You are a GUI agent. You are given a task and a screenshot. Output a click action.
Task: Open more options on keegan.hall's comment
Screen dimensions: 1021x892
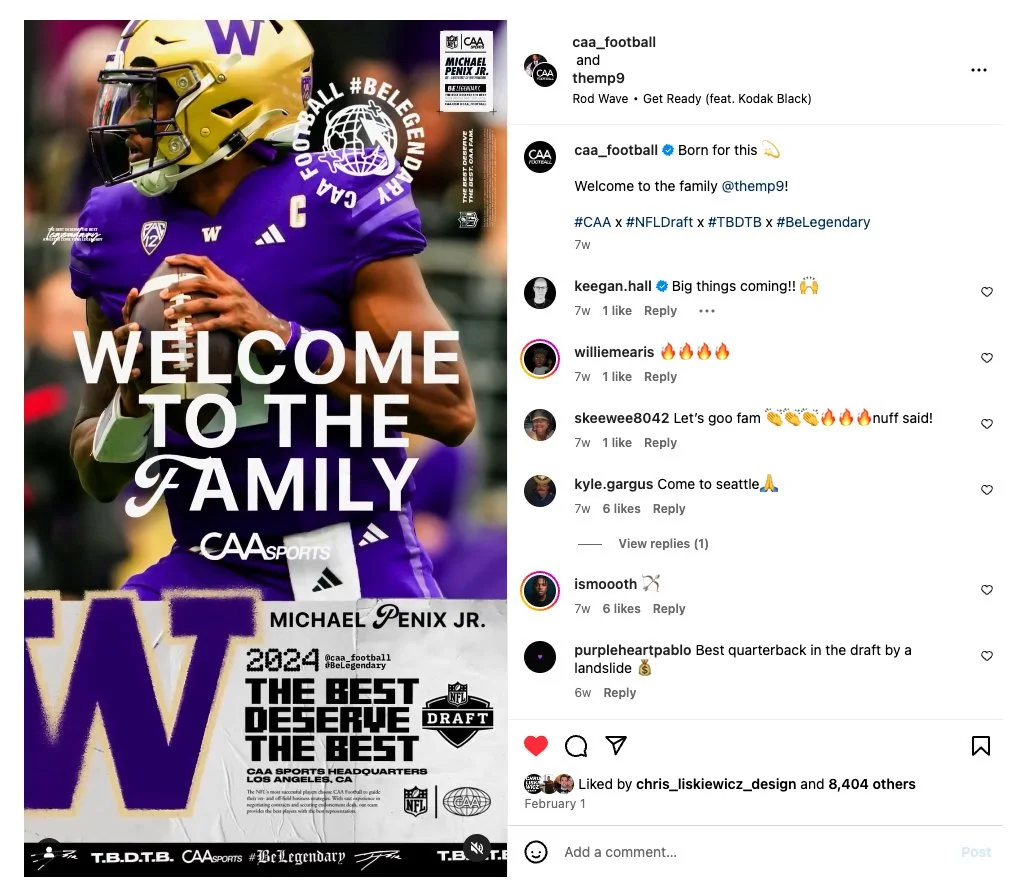pyautogui.click(x=706, y=311)
